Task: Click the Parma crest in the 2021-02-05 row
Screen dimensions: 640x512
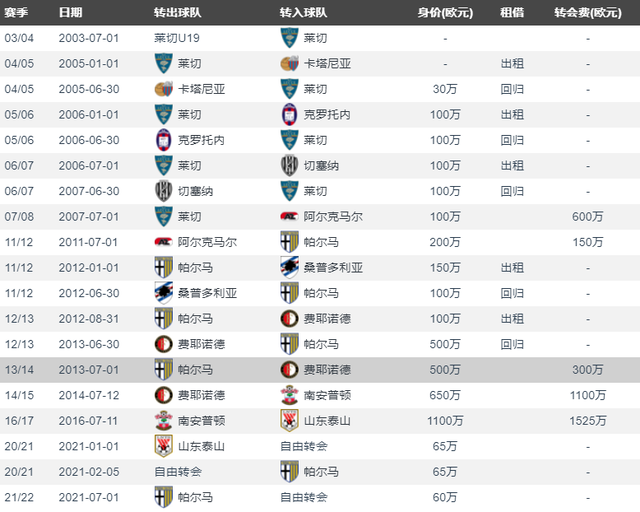Action: [289, 472]
